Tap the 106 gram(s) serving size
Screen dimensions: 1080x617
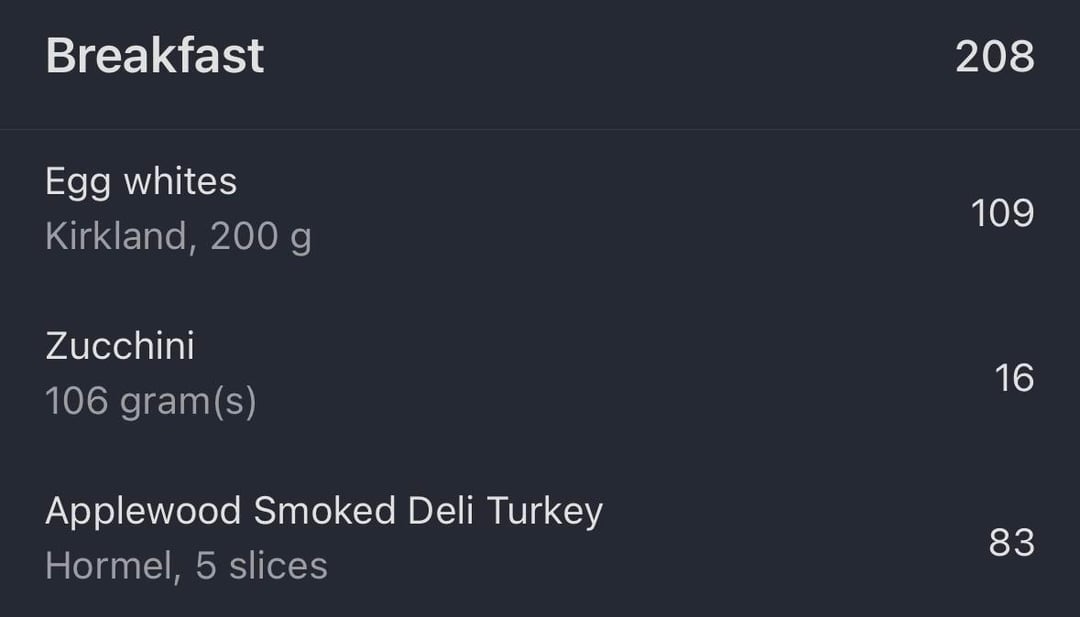(151, 402)
